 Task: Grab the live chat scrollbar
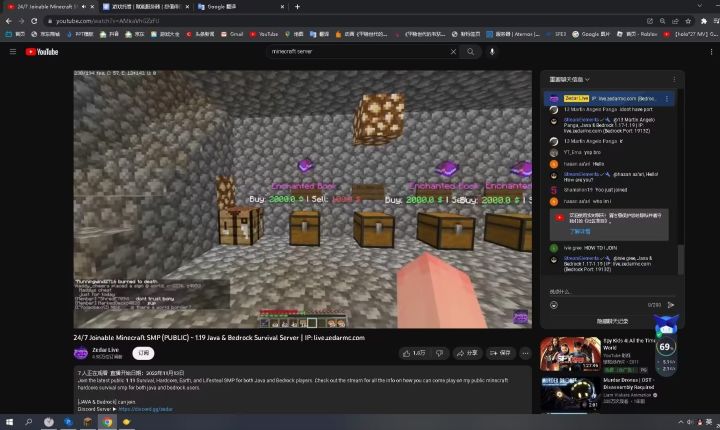[x=681, y=260]
